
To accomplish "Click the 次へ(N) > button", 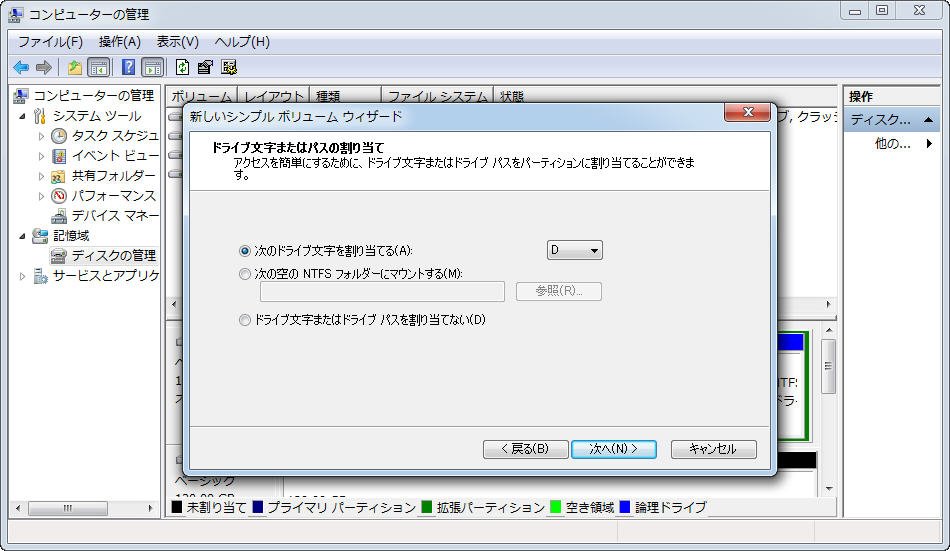I will (x=614, y=449).
